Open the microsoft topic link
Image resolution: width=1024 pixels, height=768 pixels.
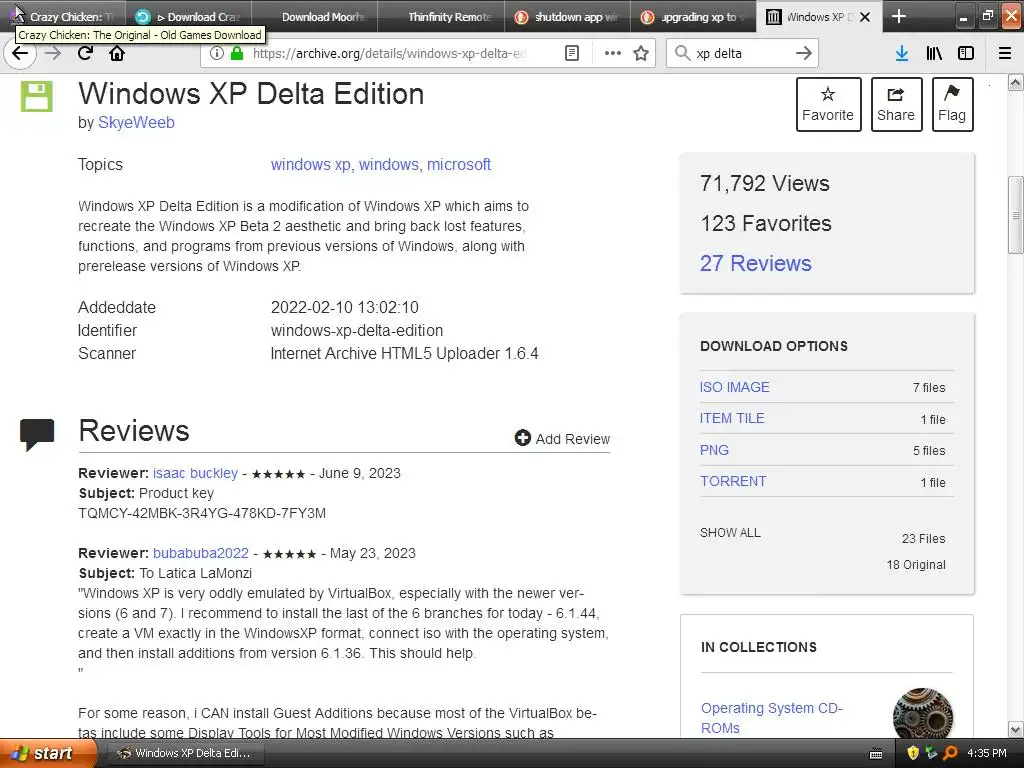coord(458,165)
